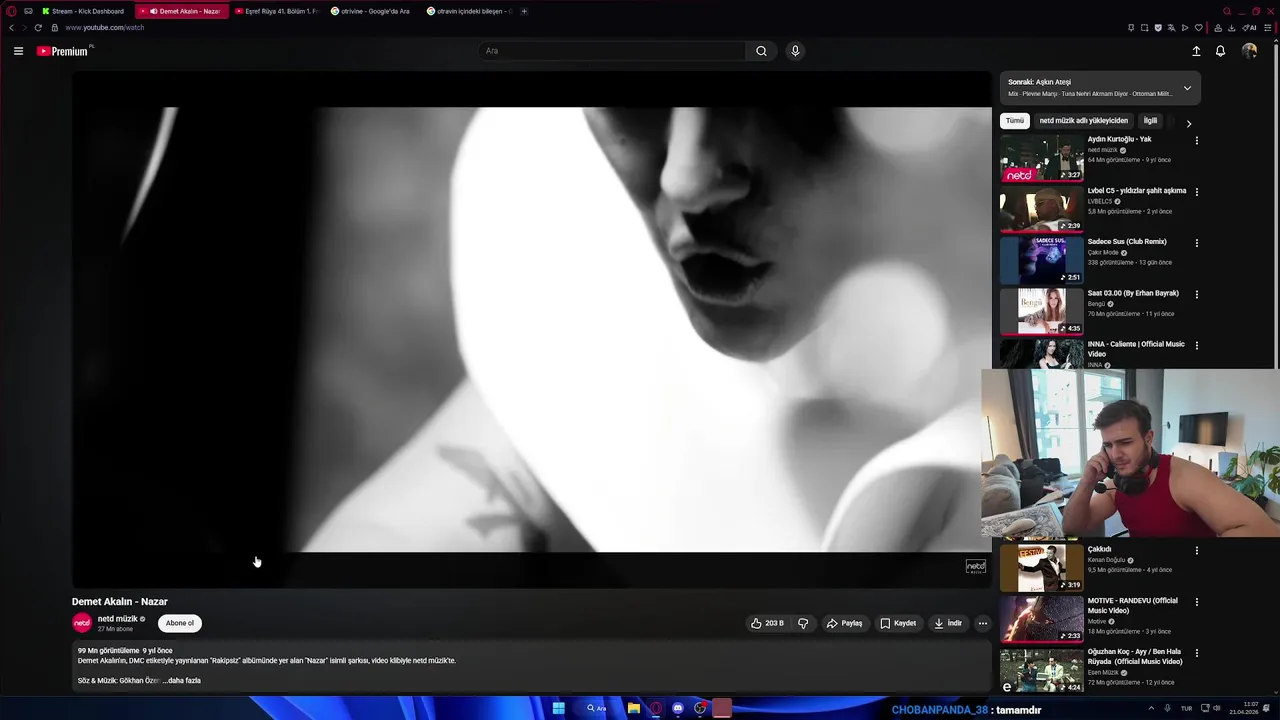Select netd müzik adlı yükleyiciden chip
The image size is (1280, 720).
coord(1083,120)
